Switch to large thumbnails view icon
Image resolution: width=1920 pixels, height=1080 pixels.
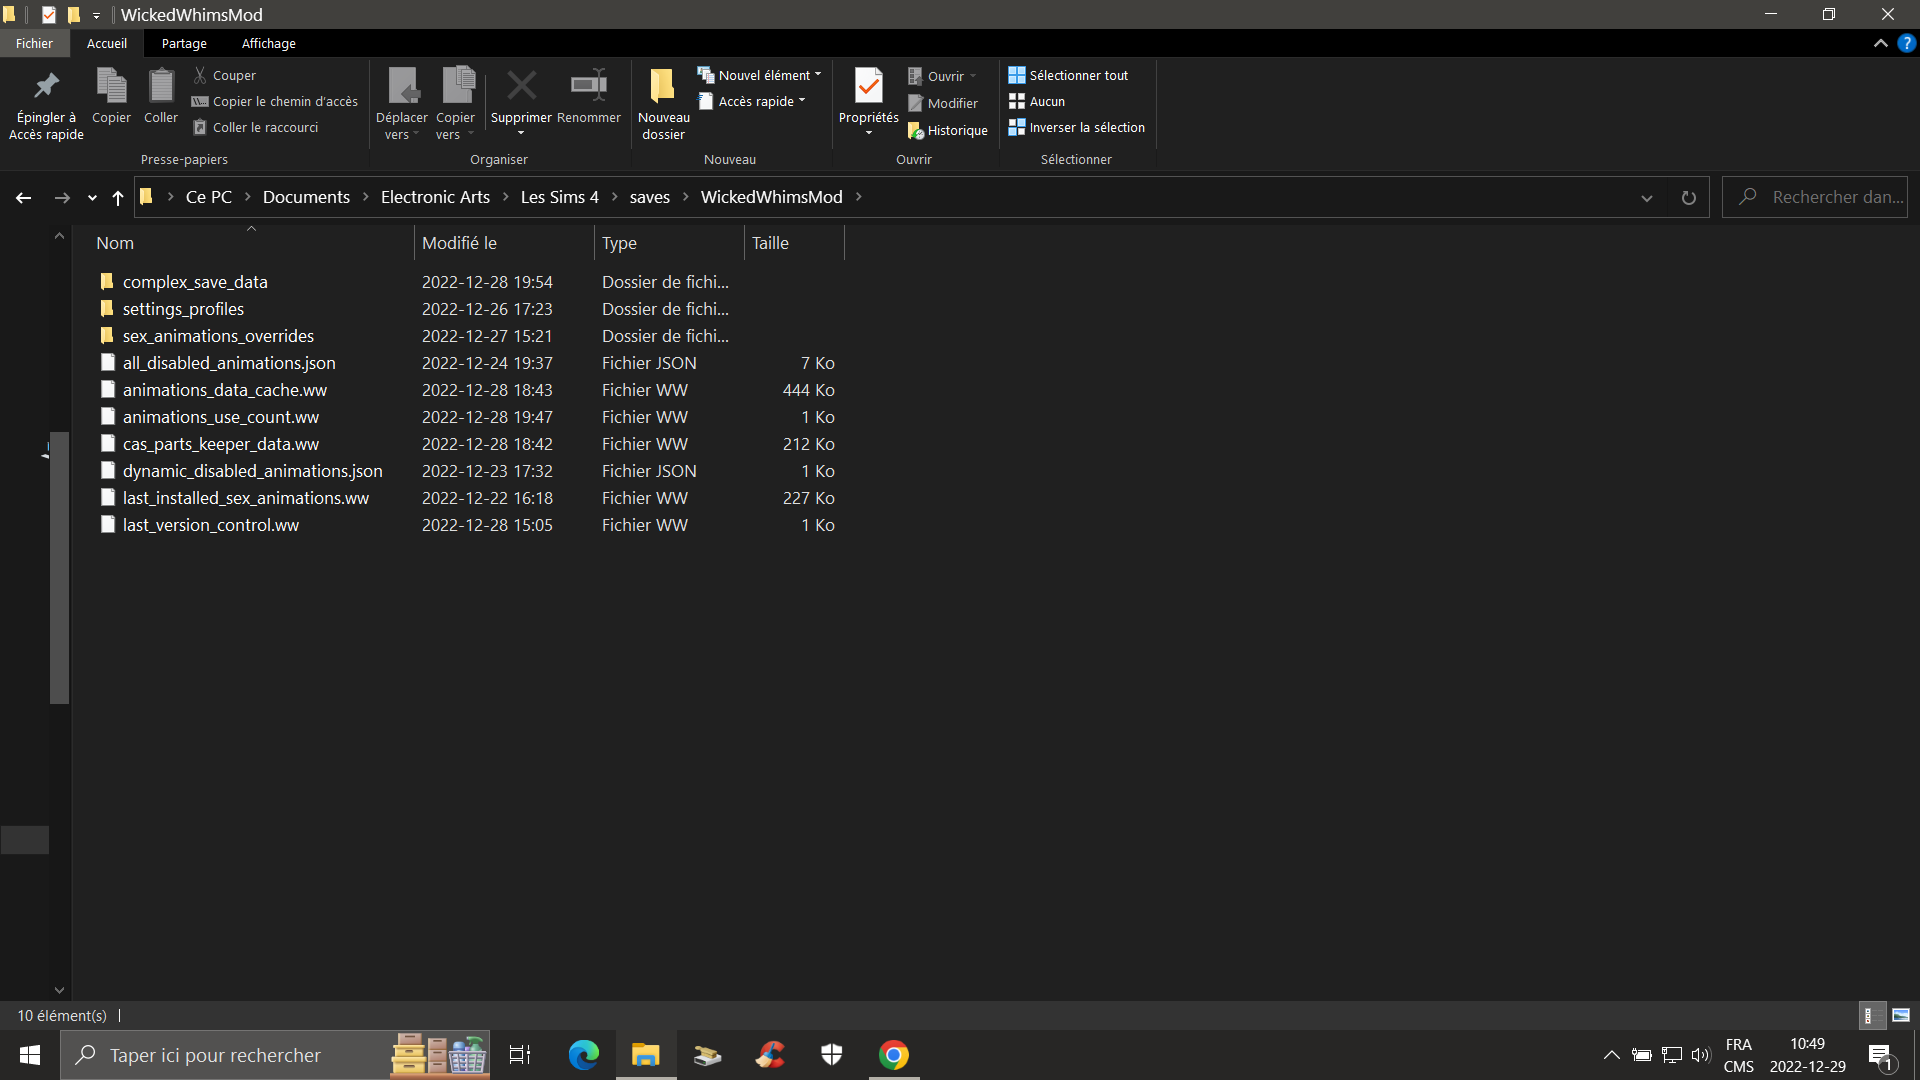1901,1015
